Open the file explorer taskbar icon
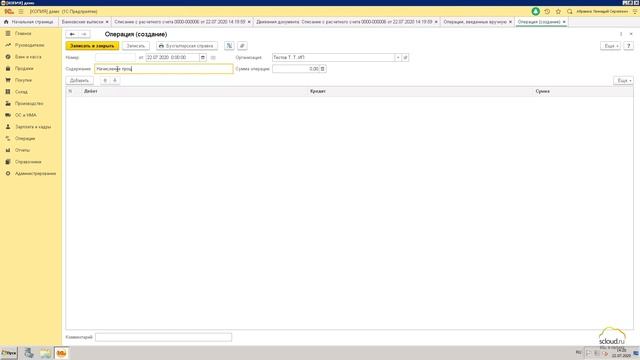The width and height of the screenshot is (640, 360). point(45,353)
